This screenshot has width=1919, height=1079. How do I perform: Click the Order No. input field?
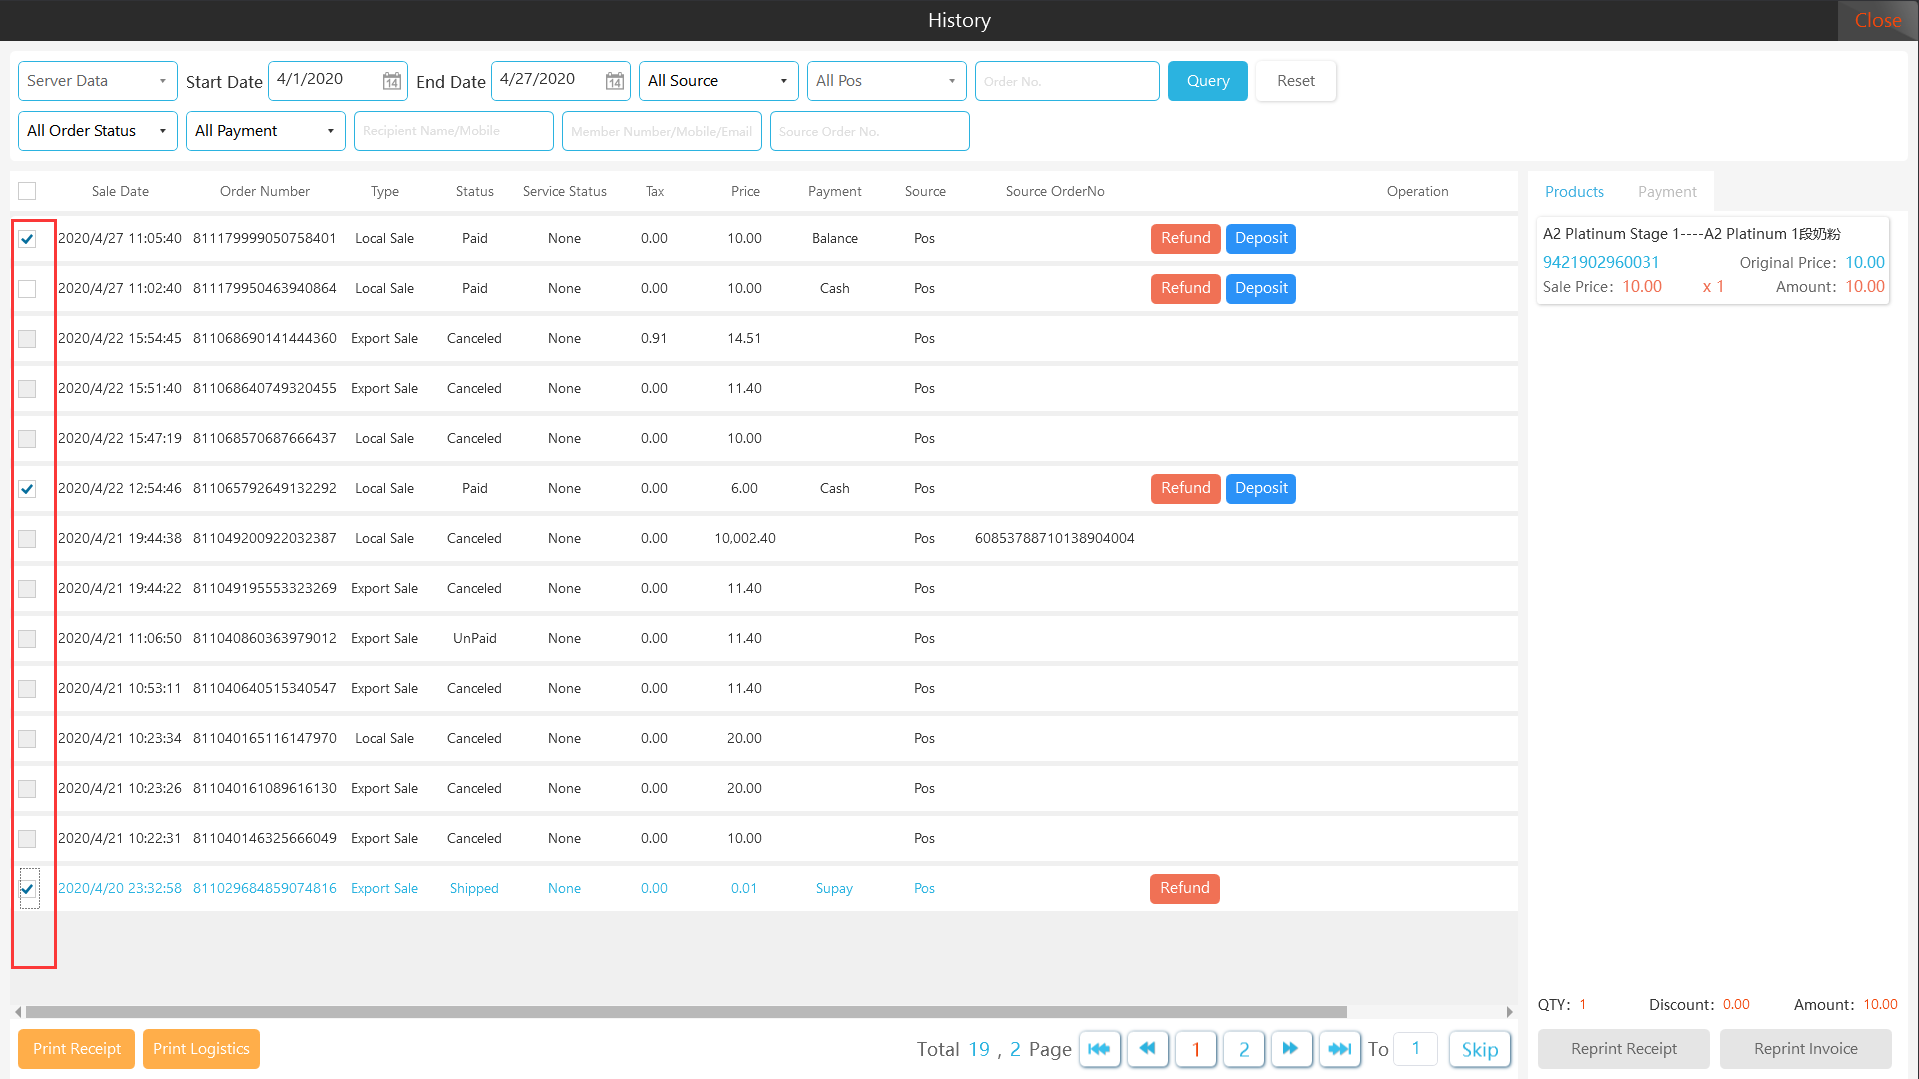click(1066, 81)
